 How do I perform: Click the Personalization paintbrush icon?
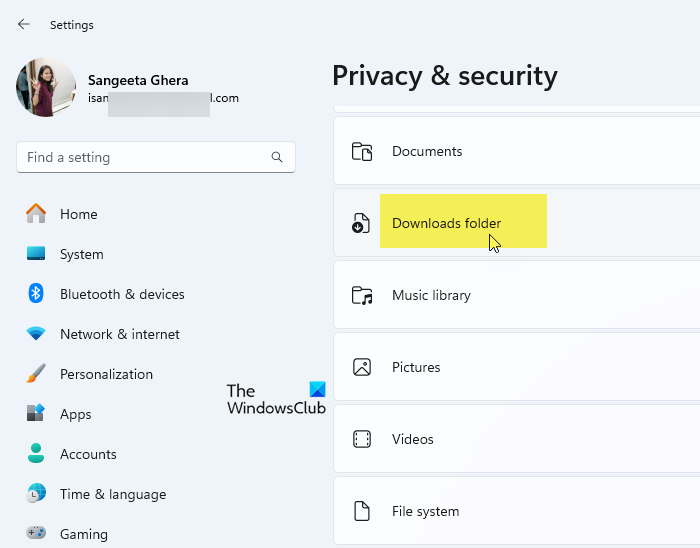[x=36, y=374]
